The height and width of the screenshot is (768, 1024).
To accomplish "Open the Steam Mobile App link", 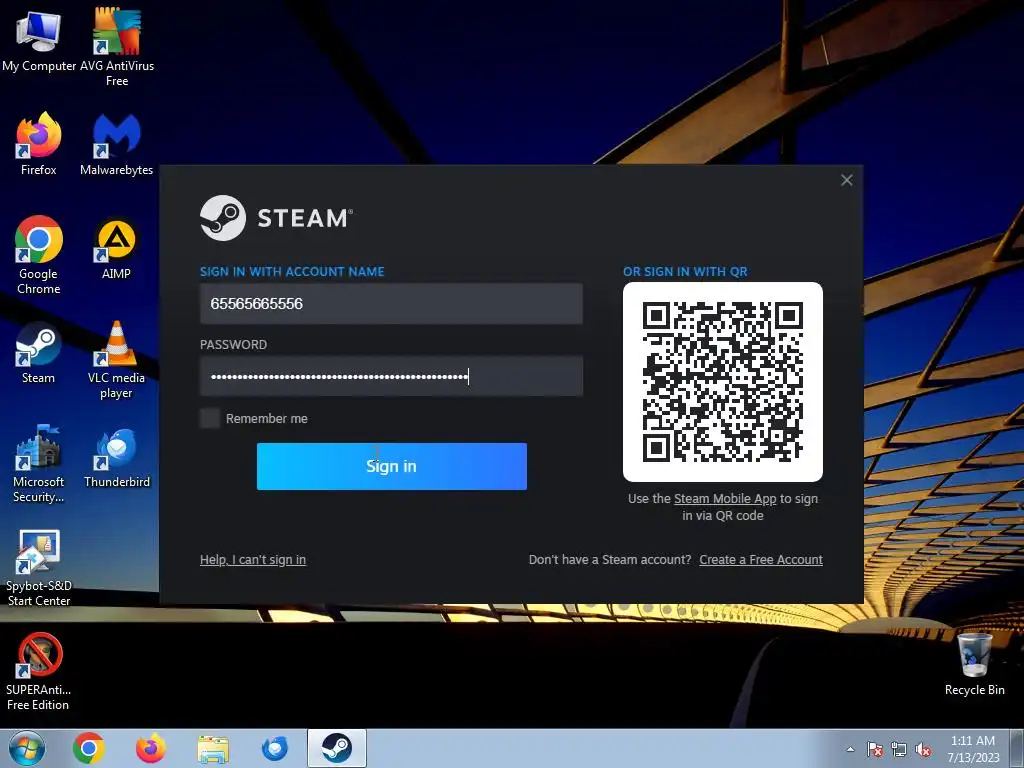I will pos(725,499).
